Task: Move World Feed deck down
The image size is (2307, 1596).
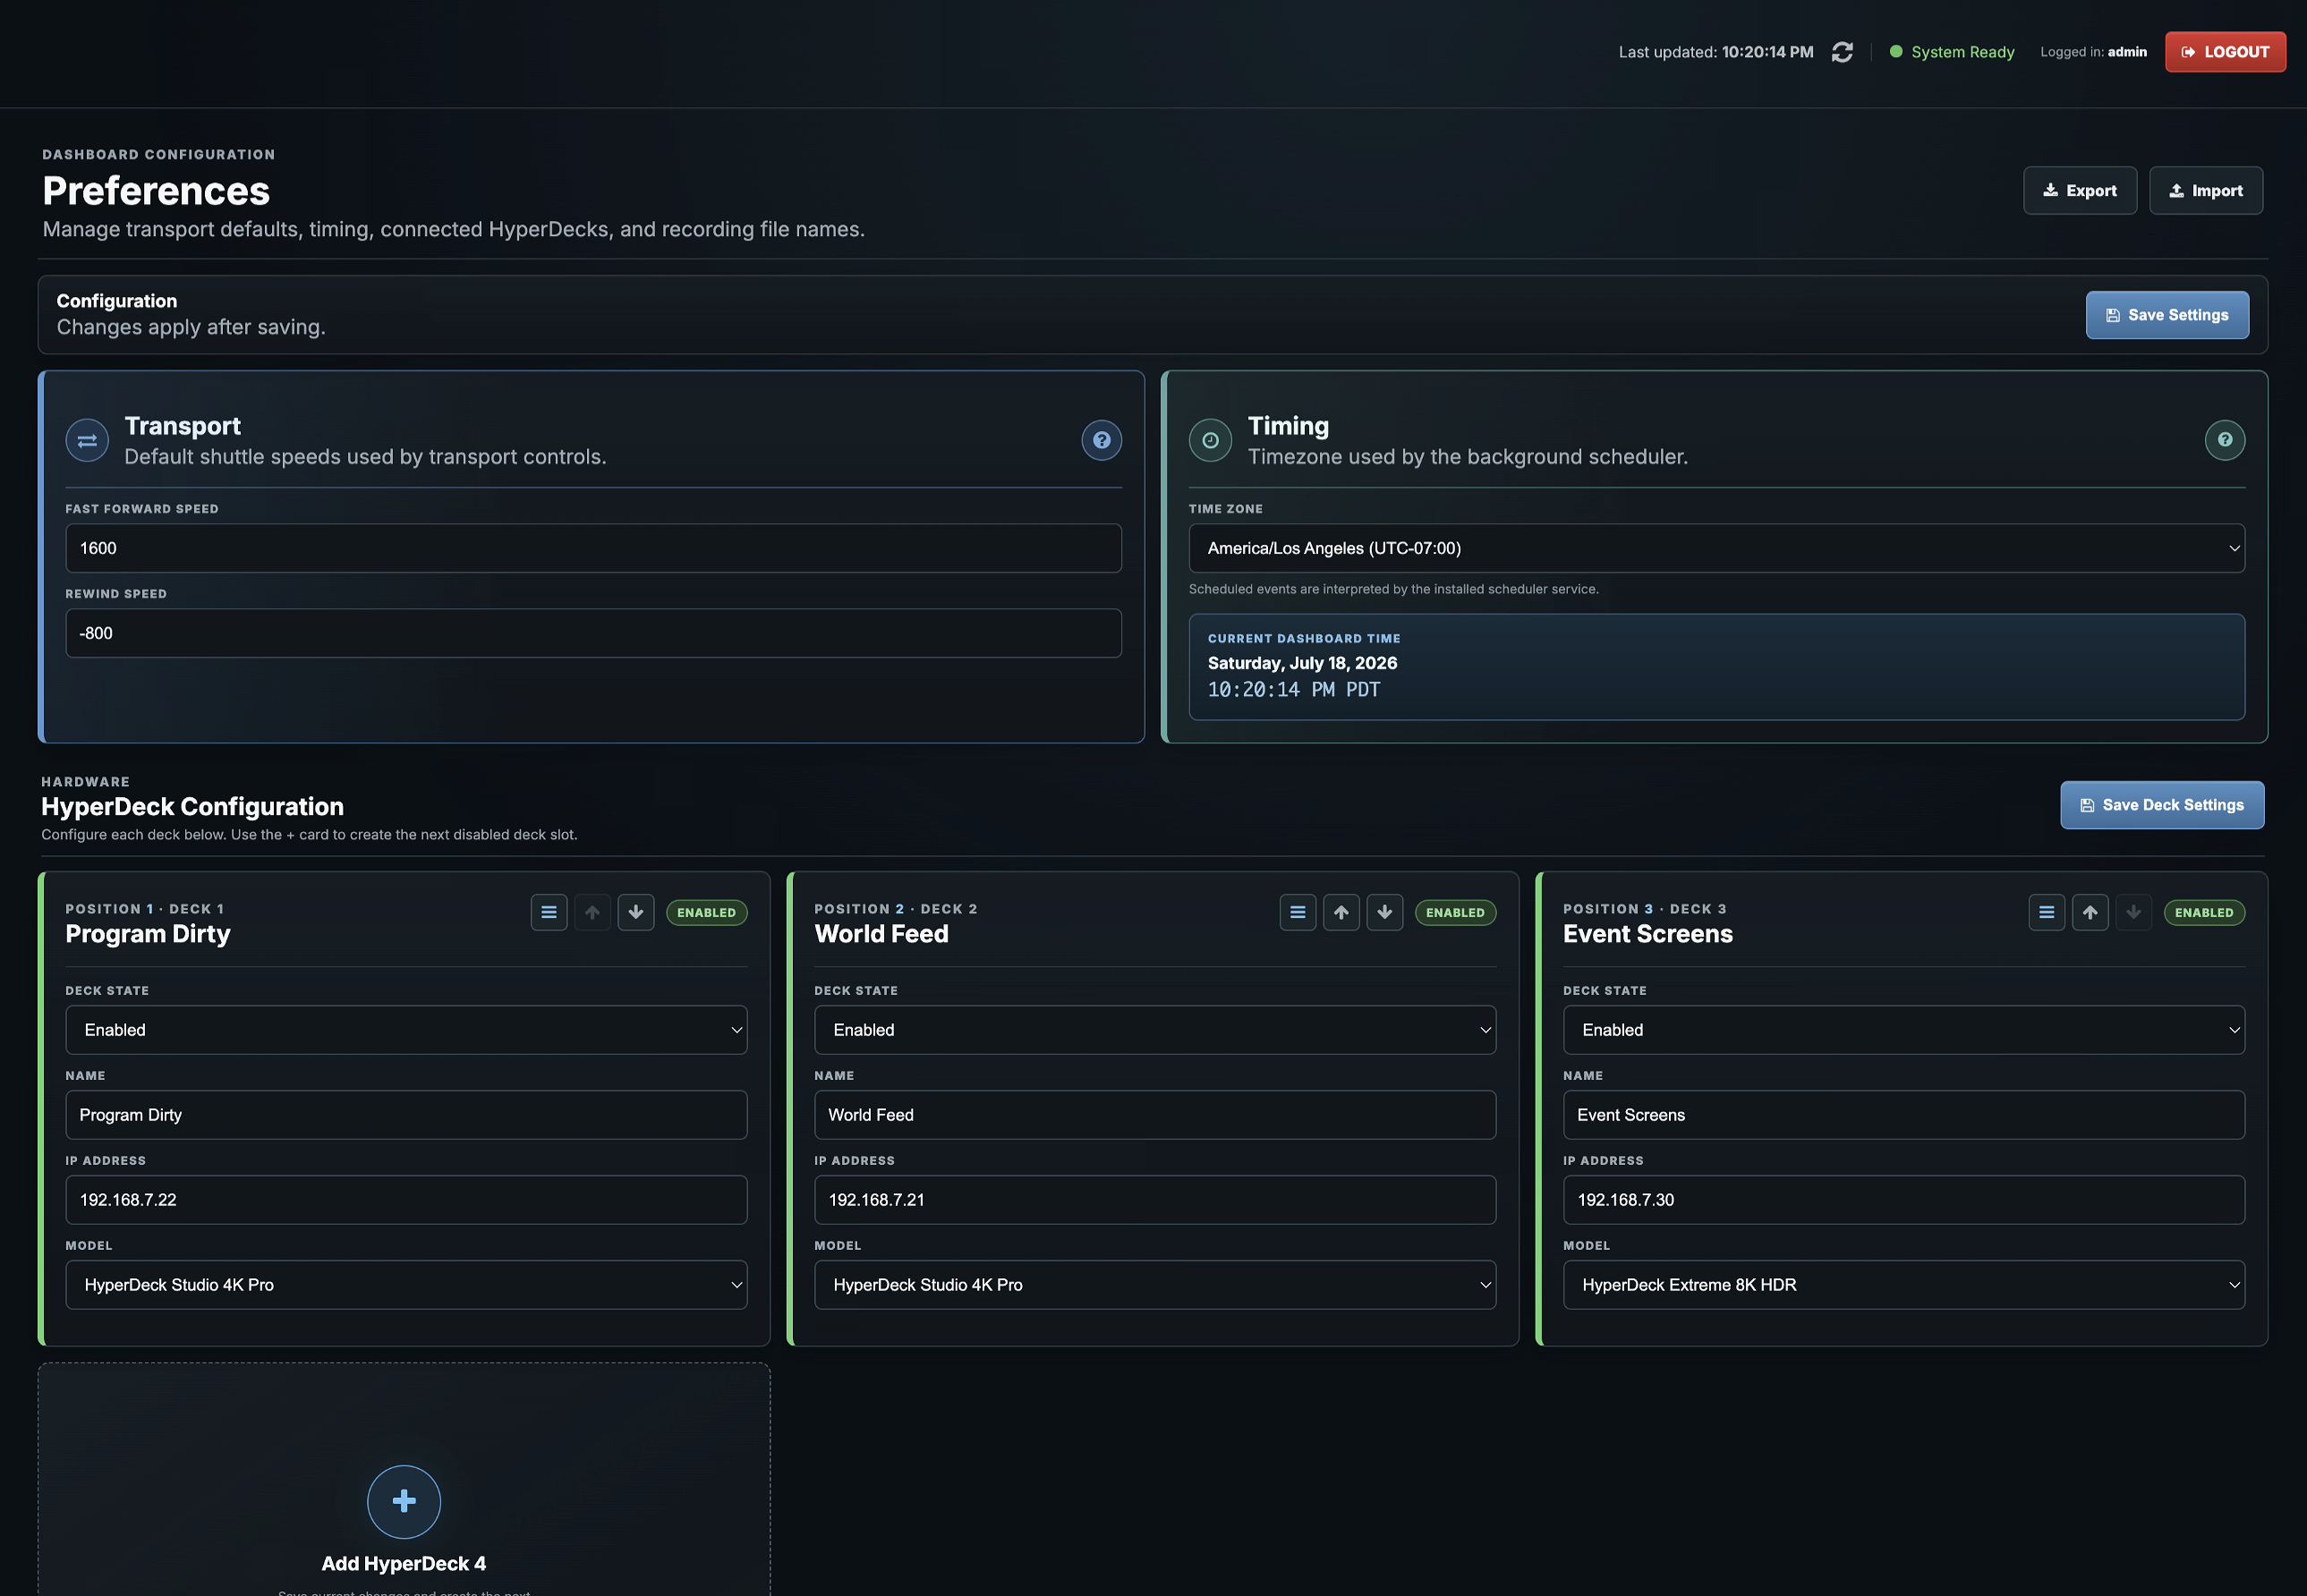Action: (x=1385, y=912)
